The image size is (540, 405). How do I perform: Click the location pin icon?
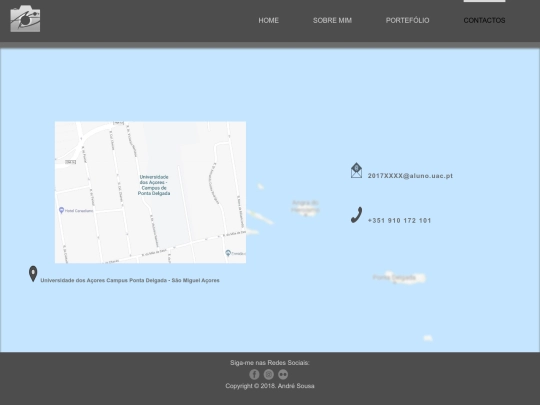click(x=33, y=274)
